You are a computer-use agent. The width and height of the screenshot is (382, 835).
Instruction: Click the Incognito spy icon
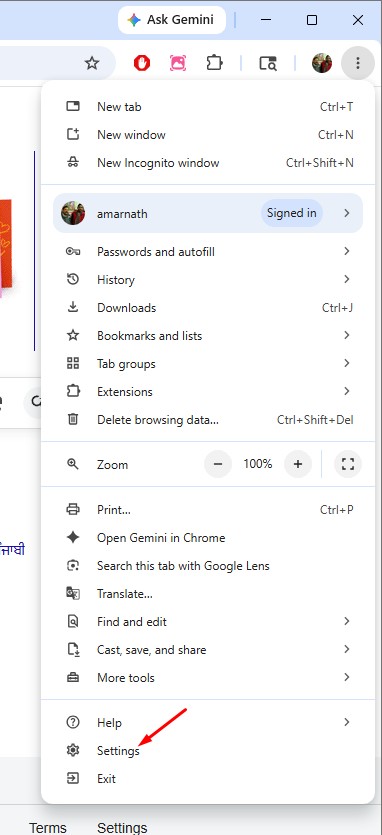point(73,162)
